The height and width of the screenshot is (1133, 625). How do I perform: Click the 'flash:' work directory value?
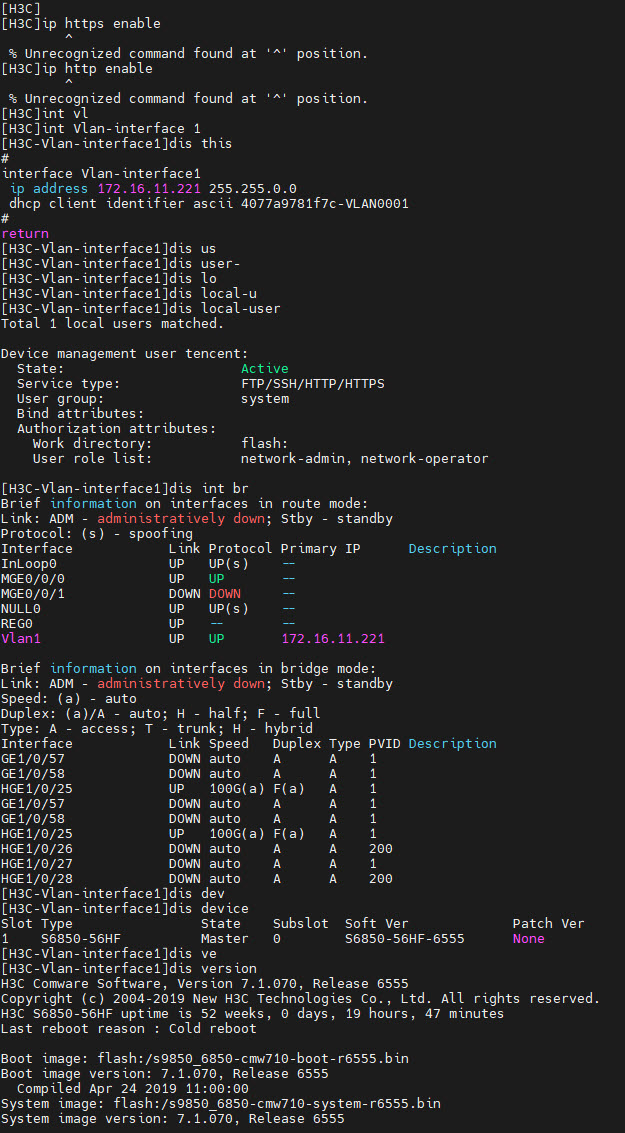point(264,443)
